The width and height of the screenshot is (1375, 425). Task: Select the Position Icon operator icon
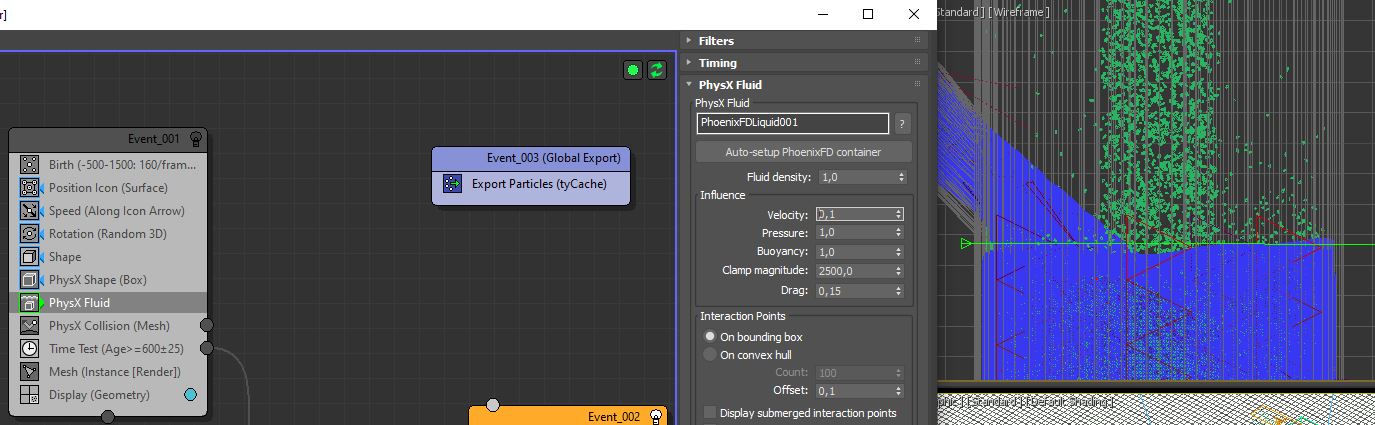tap(30, 188)
